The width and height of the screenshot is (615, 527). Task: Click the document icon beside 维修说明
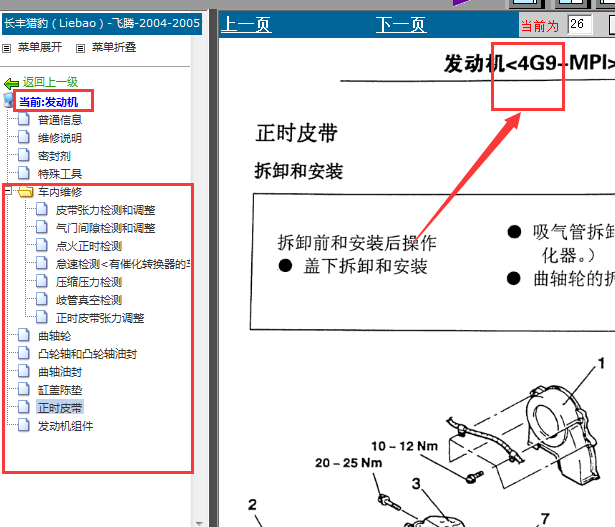24,137
